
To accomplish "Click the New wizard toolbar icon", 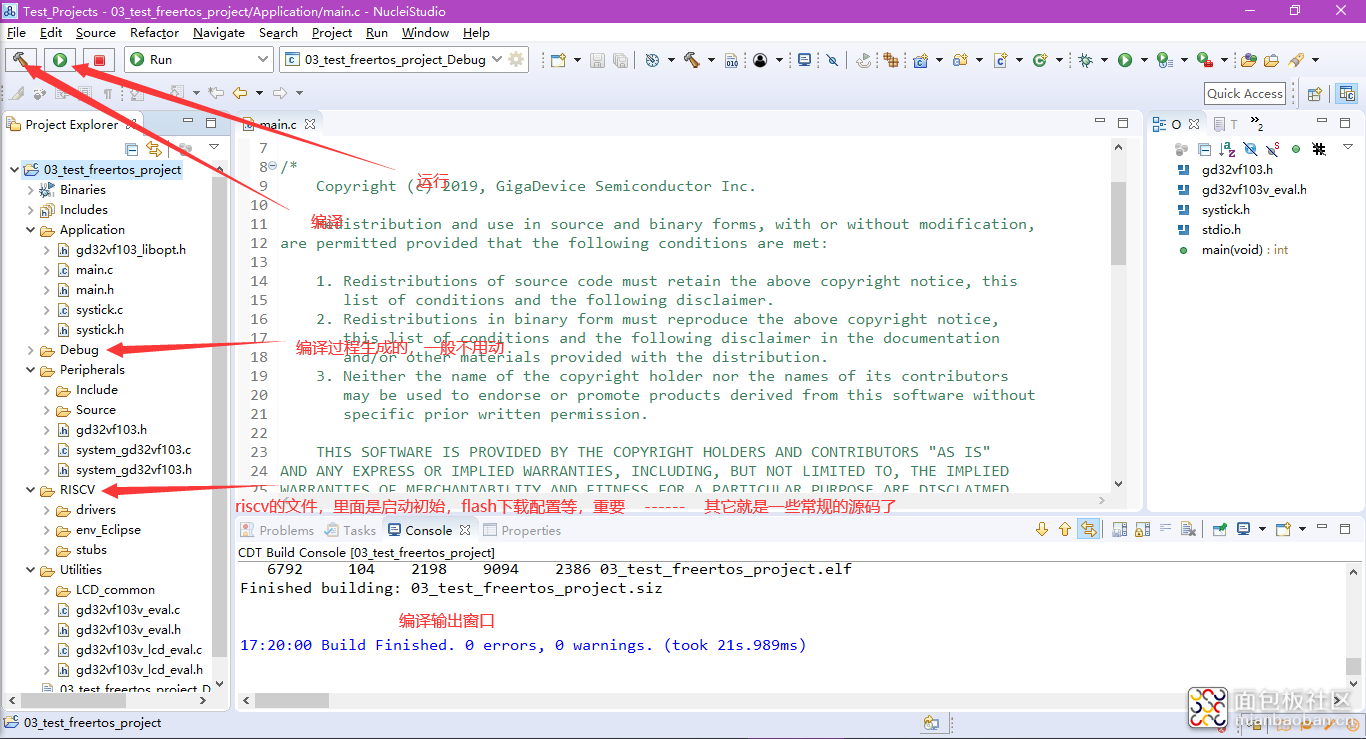I will [x=558, y=60].
